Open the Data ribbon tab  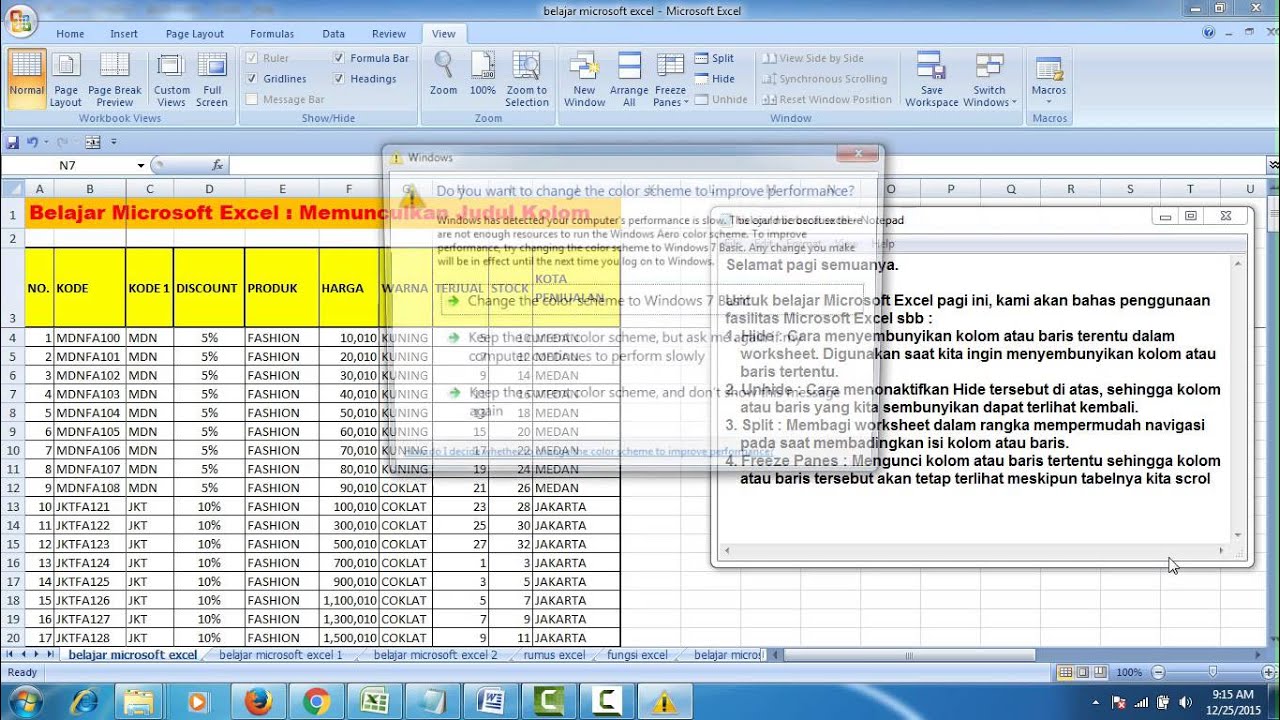tap(333, 33)
